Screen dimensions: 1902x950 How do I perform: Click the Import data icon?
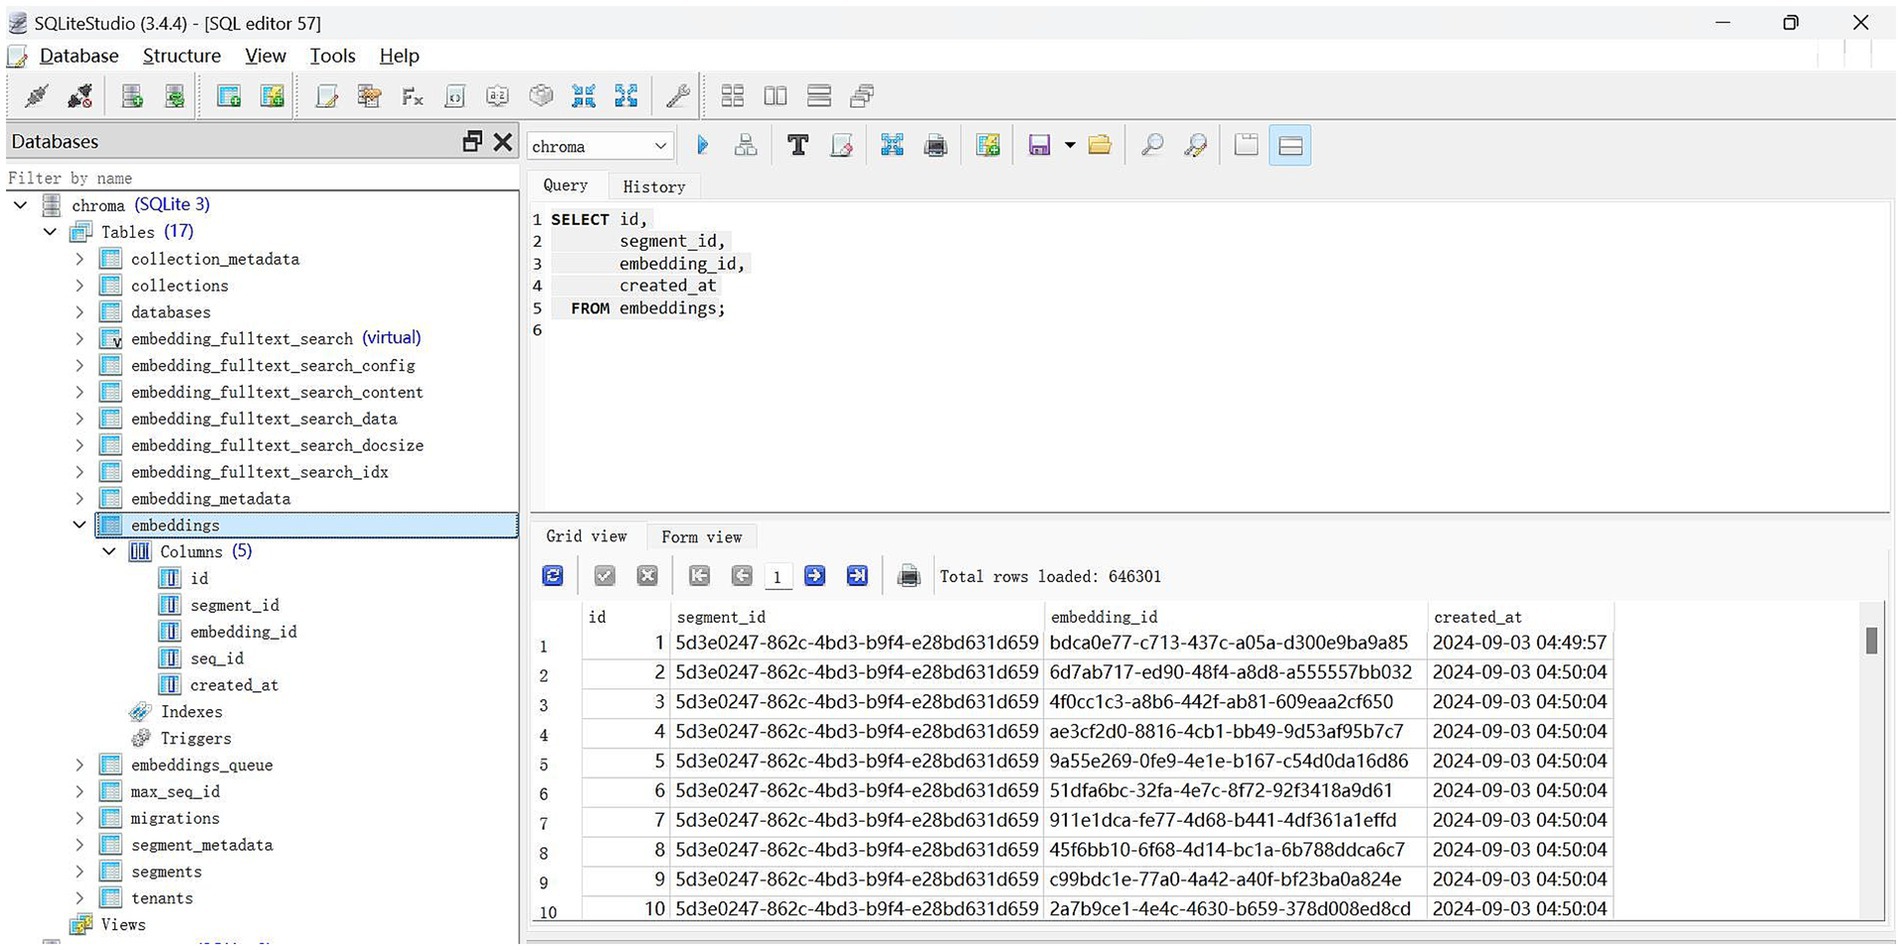584,96
